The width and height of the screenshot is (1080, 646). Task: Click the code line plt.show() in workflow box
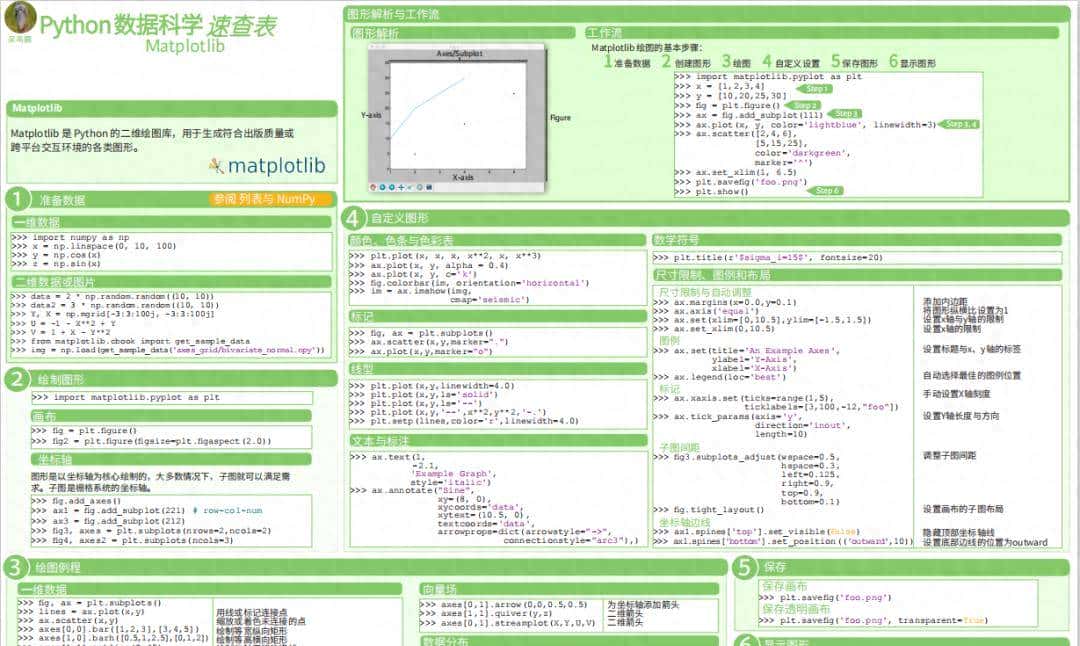pyautogui.click(x=712, y=191)
